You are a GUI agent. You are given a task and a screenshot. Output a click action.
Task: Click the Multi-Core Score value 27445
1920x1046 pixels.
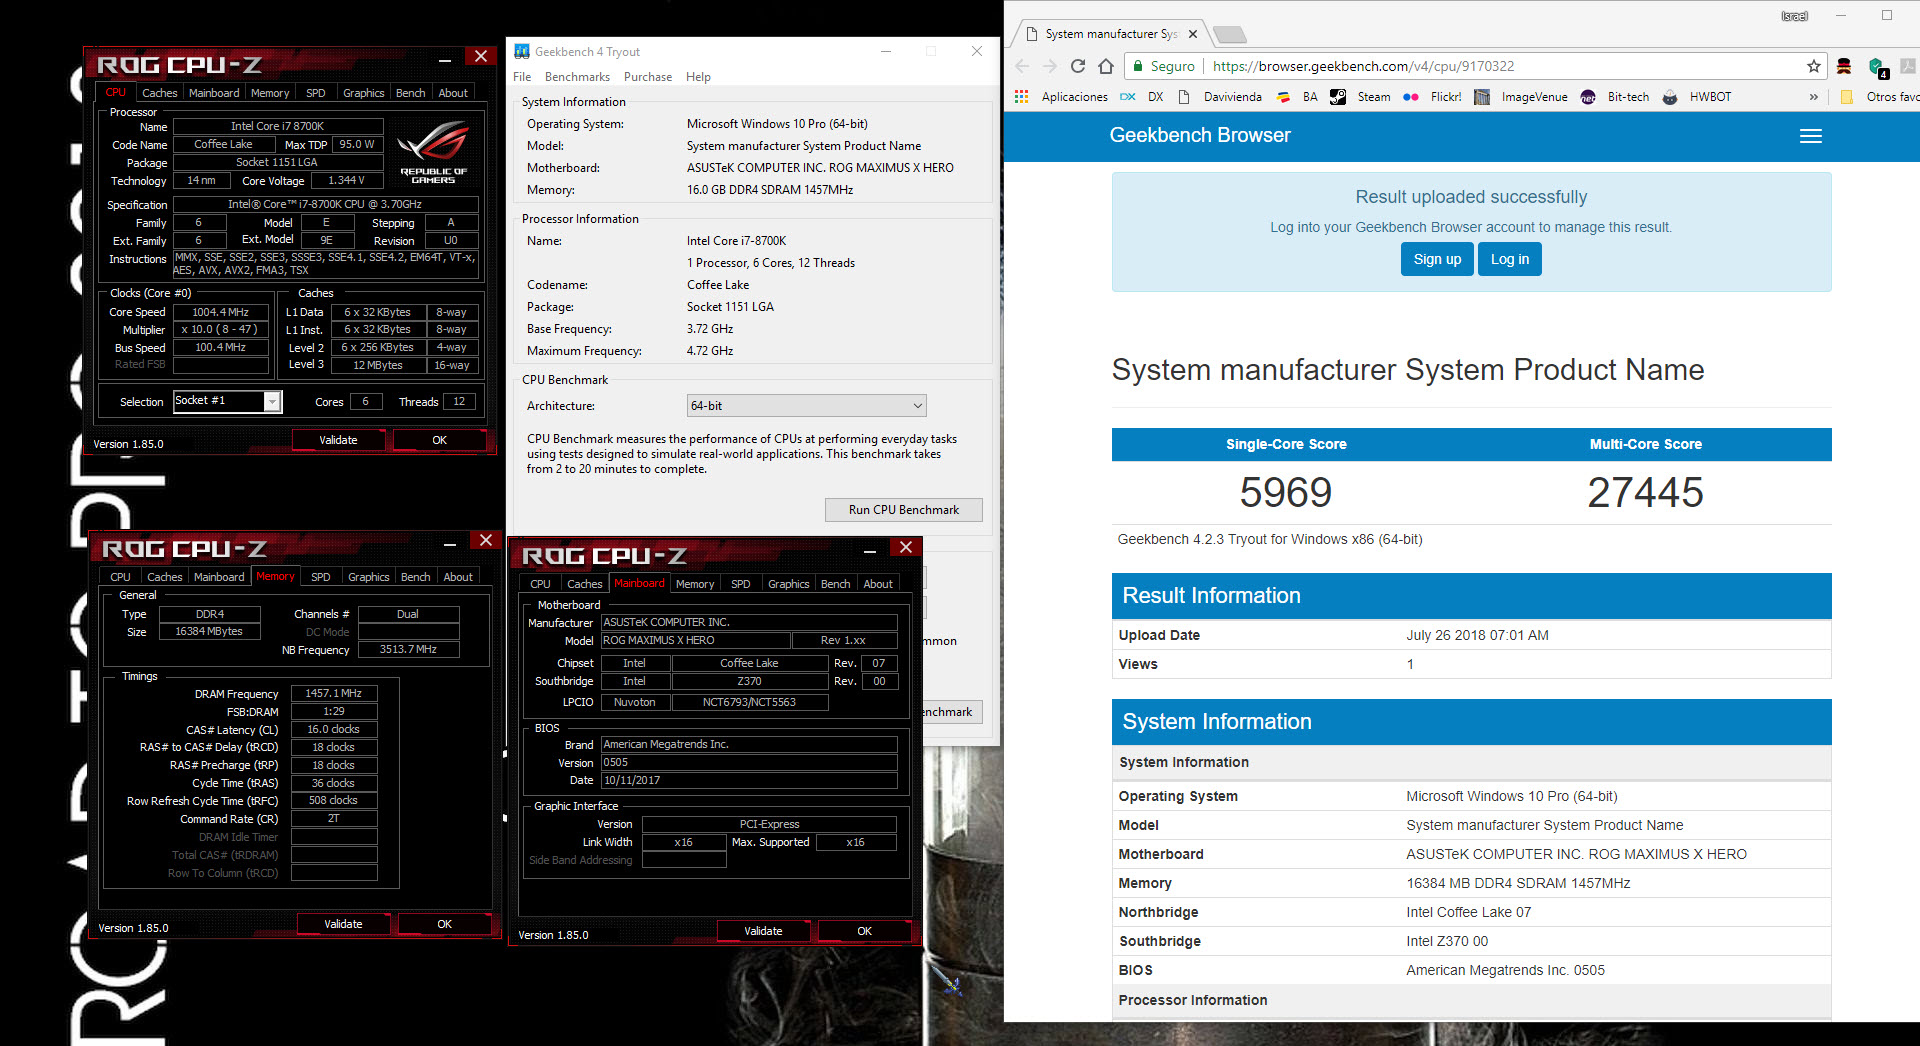1645,492
